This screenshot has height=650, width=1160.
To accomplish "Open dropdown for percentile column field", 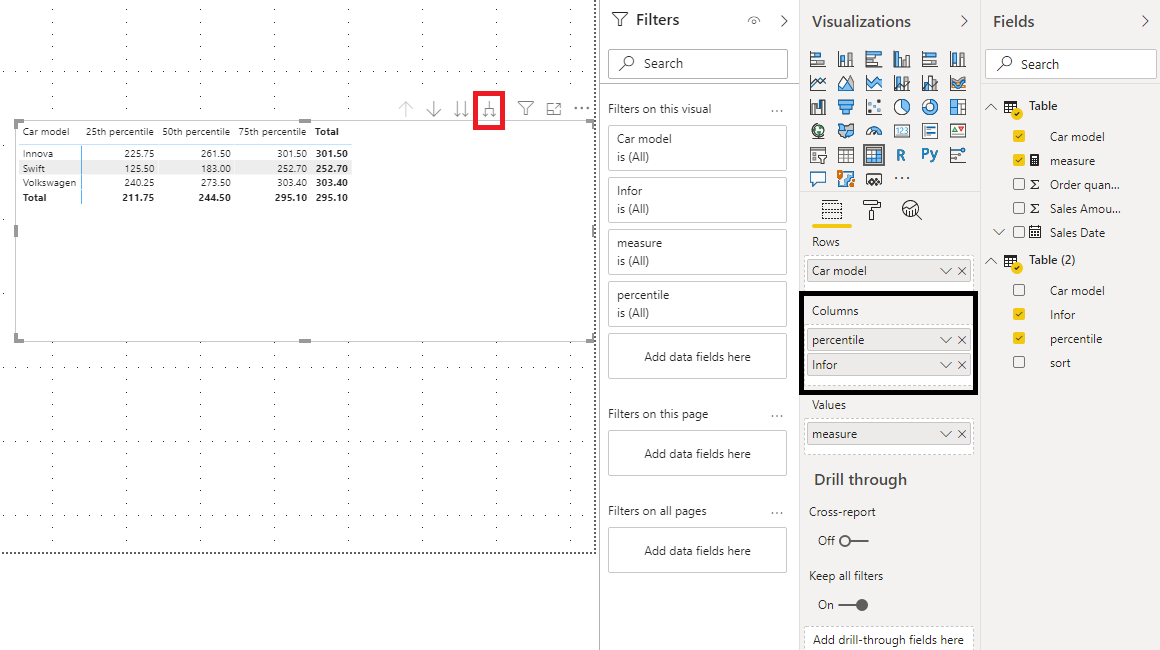I will [x=945, y=340].
